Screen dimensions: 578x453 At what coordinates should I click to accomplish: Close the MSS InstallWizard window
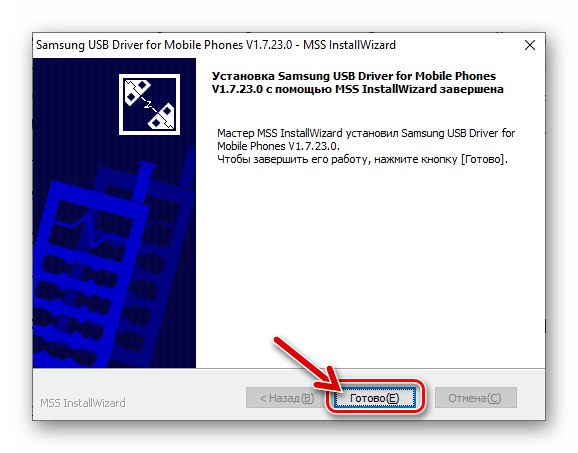(530, 45)
